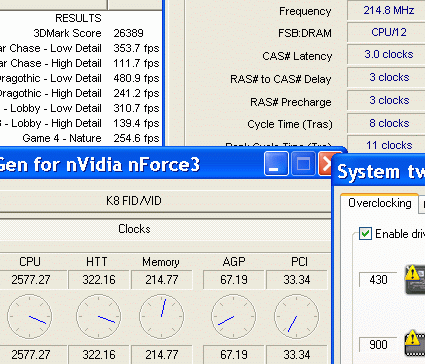The image size is (425, 364).
Task: Click the lower PCI value 33.34
Action: pyautogui.click(x=297, y=354)
